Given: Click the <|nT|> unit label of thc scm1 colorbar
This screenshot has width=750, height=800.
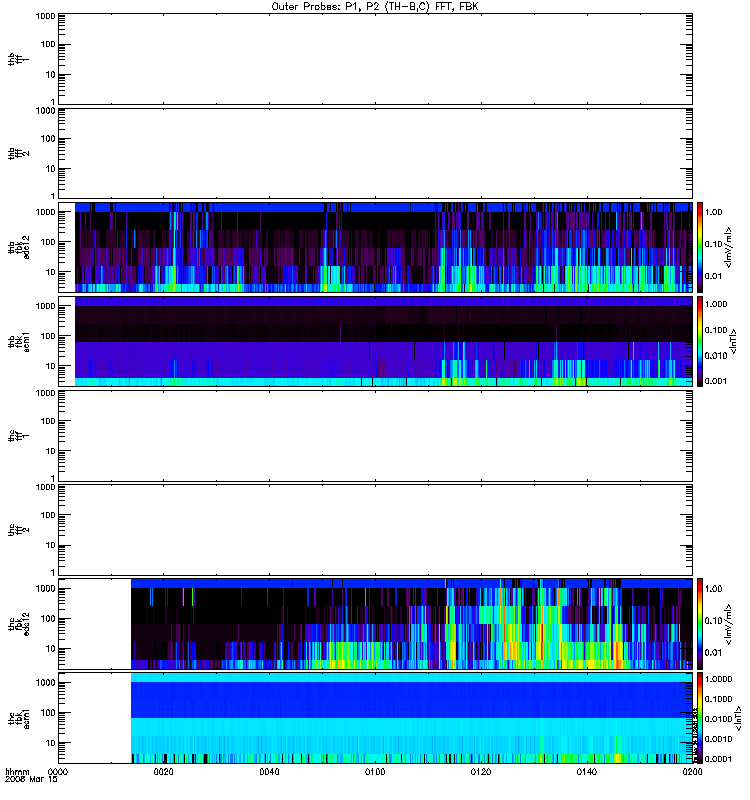Looking at the screenshot, I should coord(738,718).
